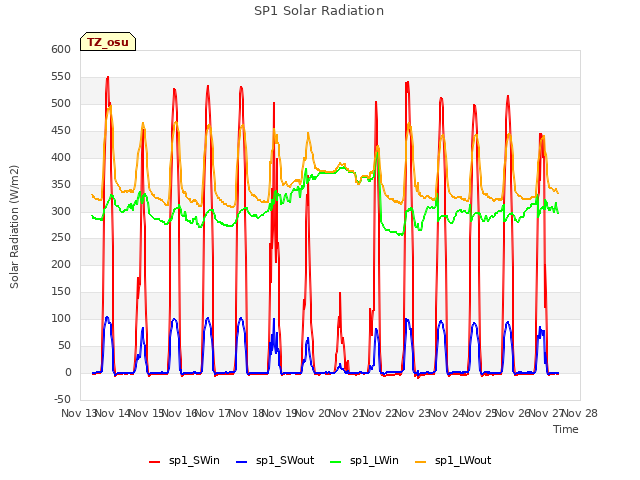Click the 300 y-axis tick label
The width and height of the screenshot is (640, 480).
pos(61,211)
